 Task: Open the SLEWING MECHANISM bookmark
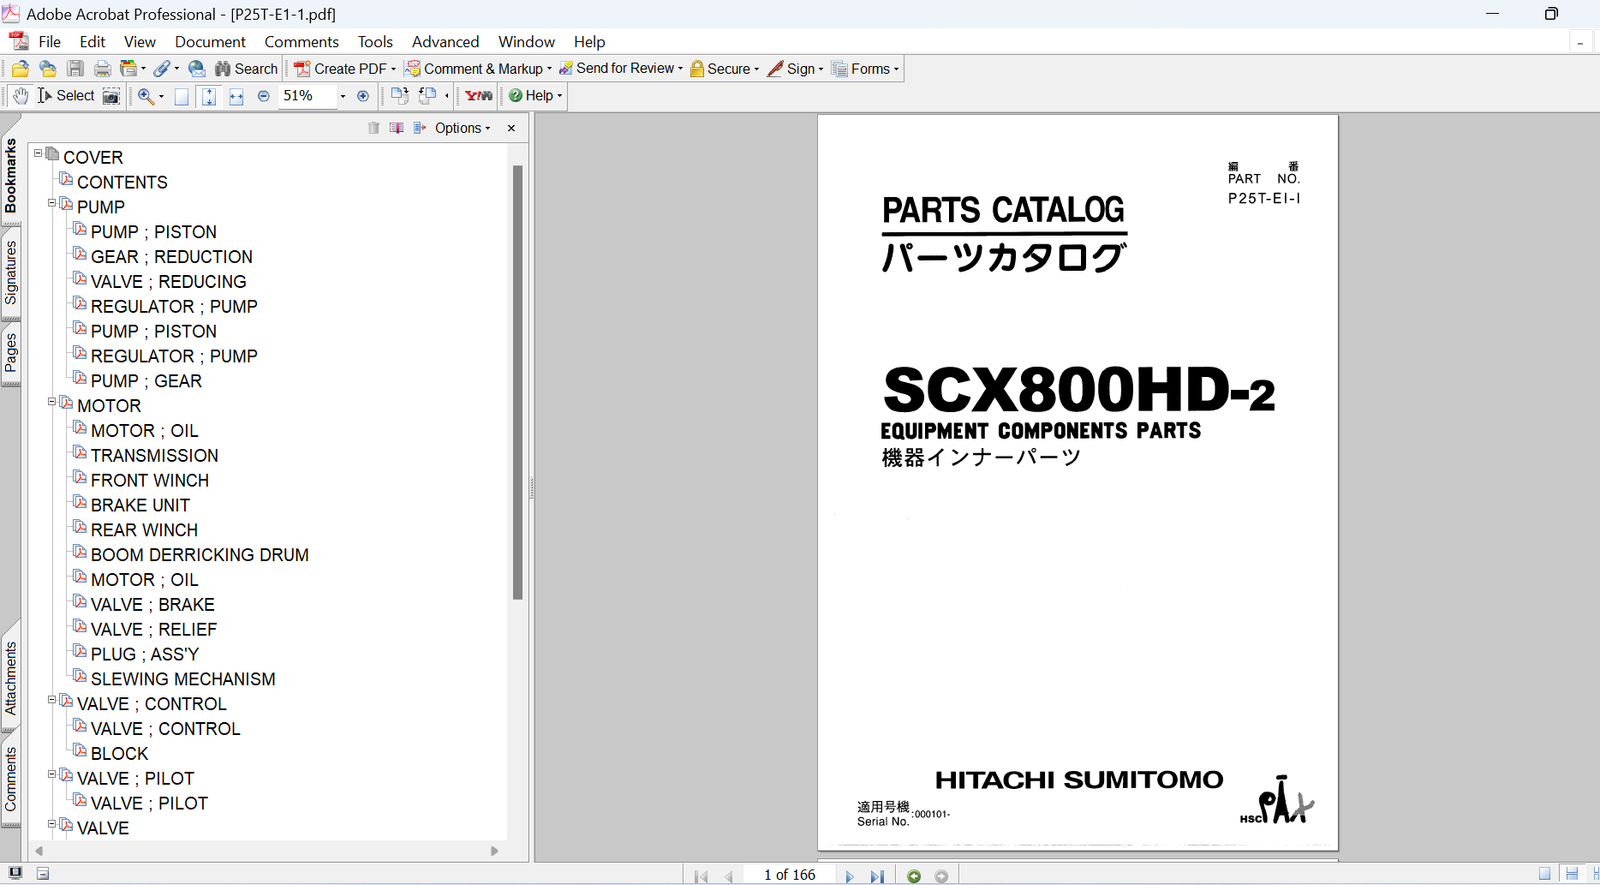coord(183,679)
